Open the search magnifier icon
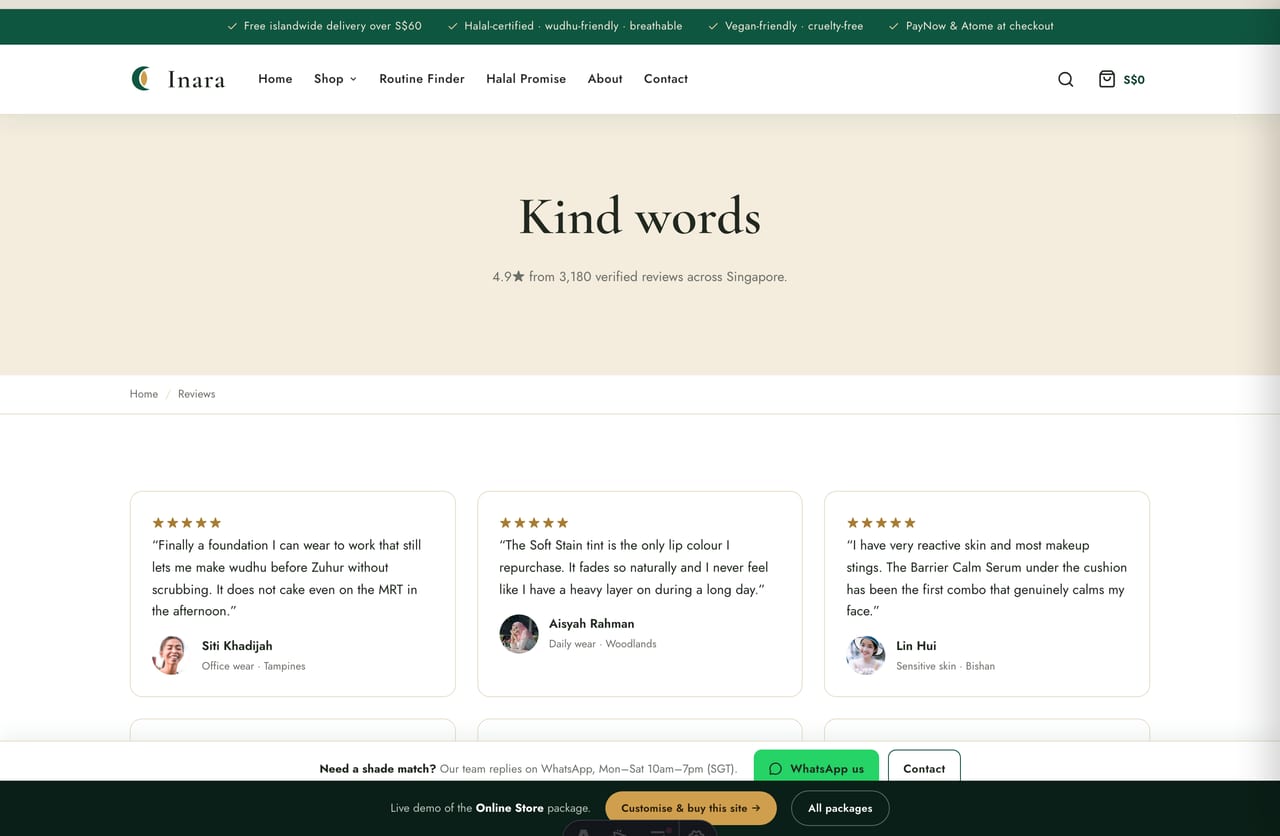 pos(1065,79)
